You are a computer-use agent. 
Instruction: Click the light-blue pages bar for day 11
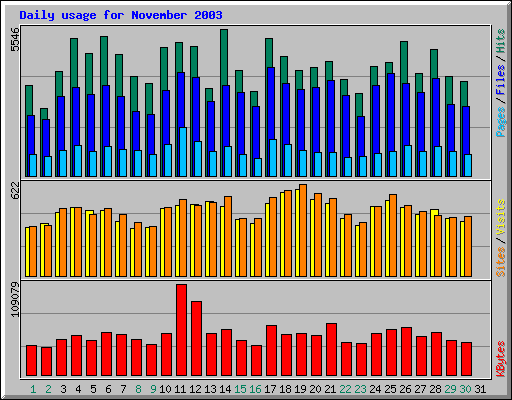click(x=183, y=152)
